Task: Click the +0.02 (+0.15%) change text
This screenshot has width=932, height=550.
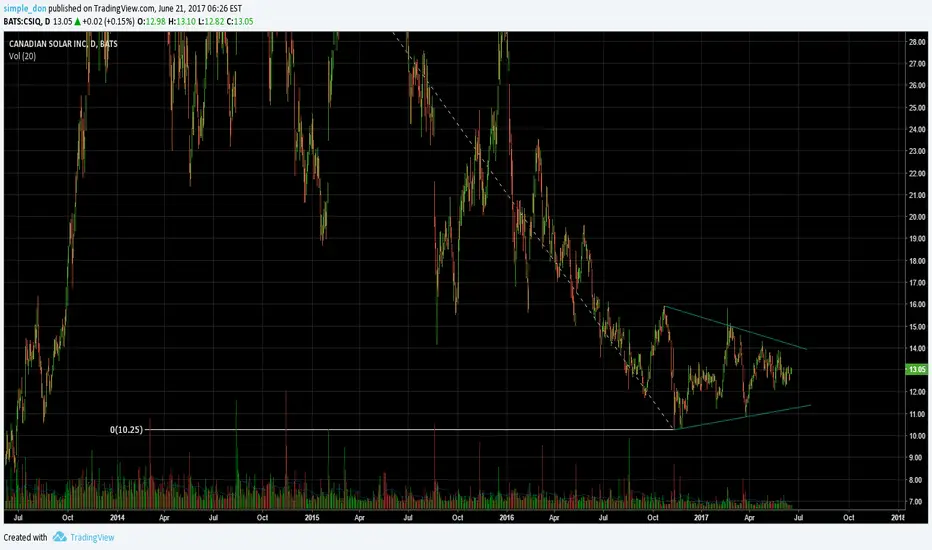Action: click(x=109, y=21)
